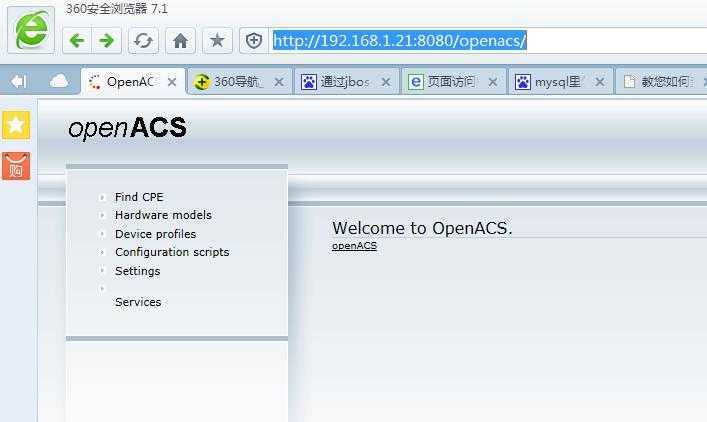Go forward with the green forward arrow
This screenshot has width=707, height=422.
107,41
